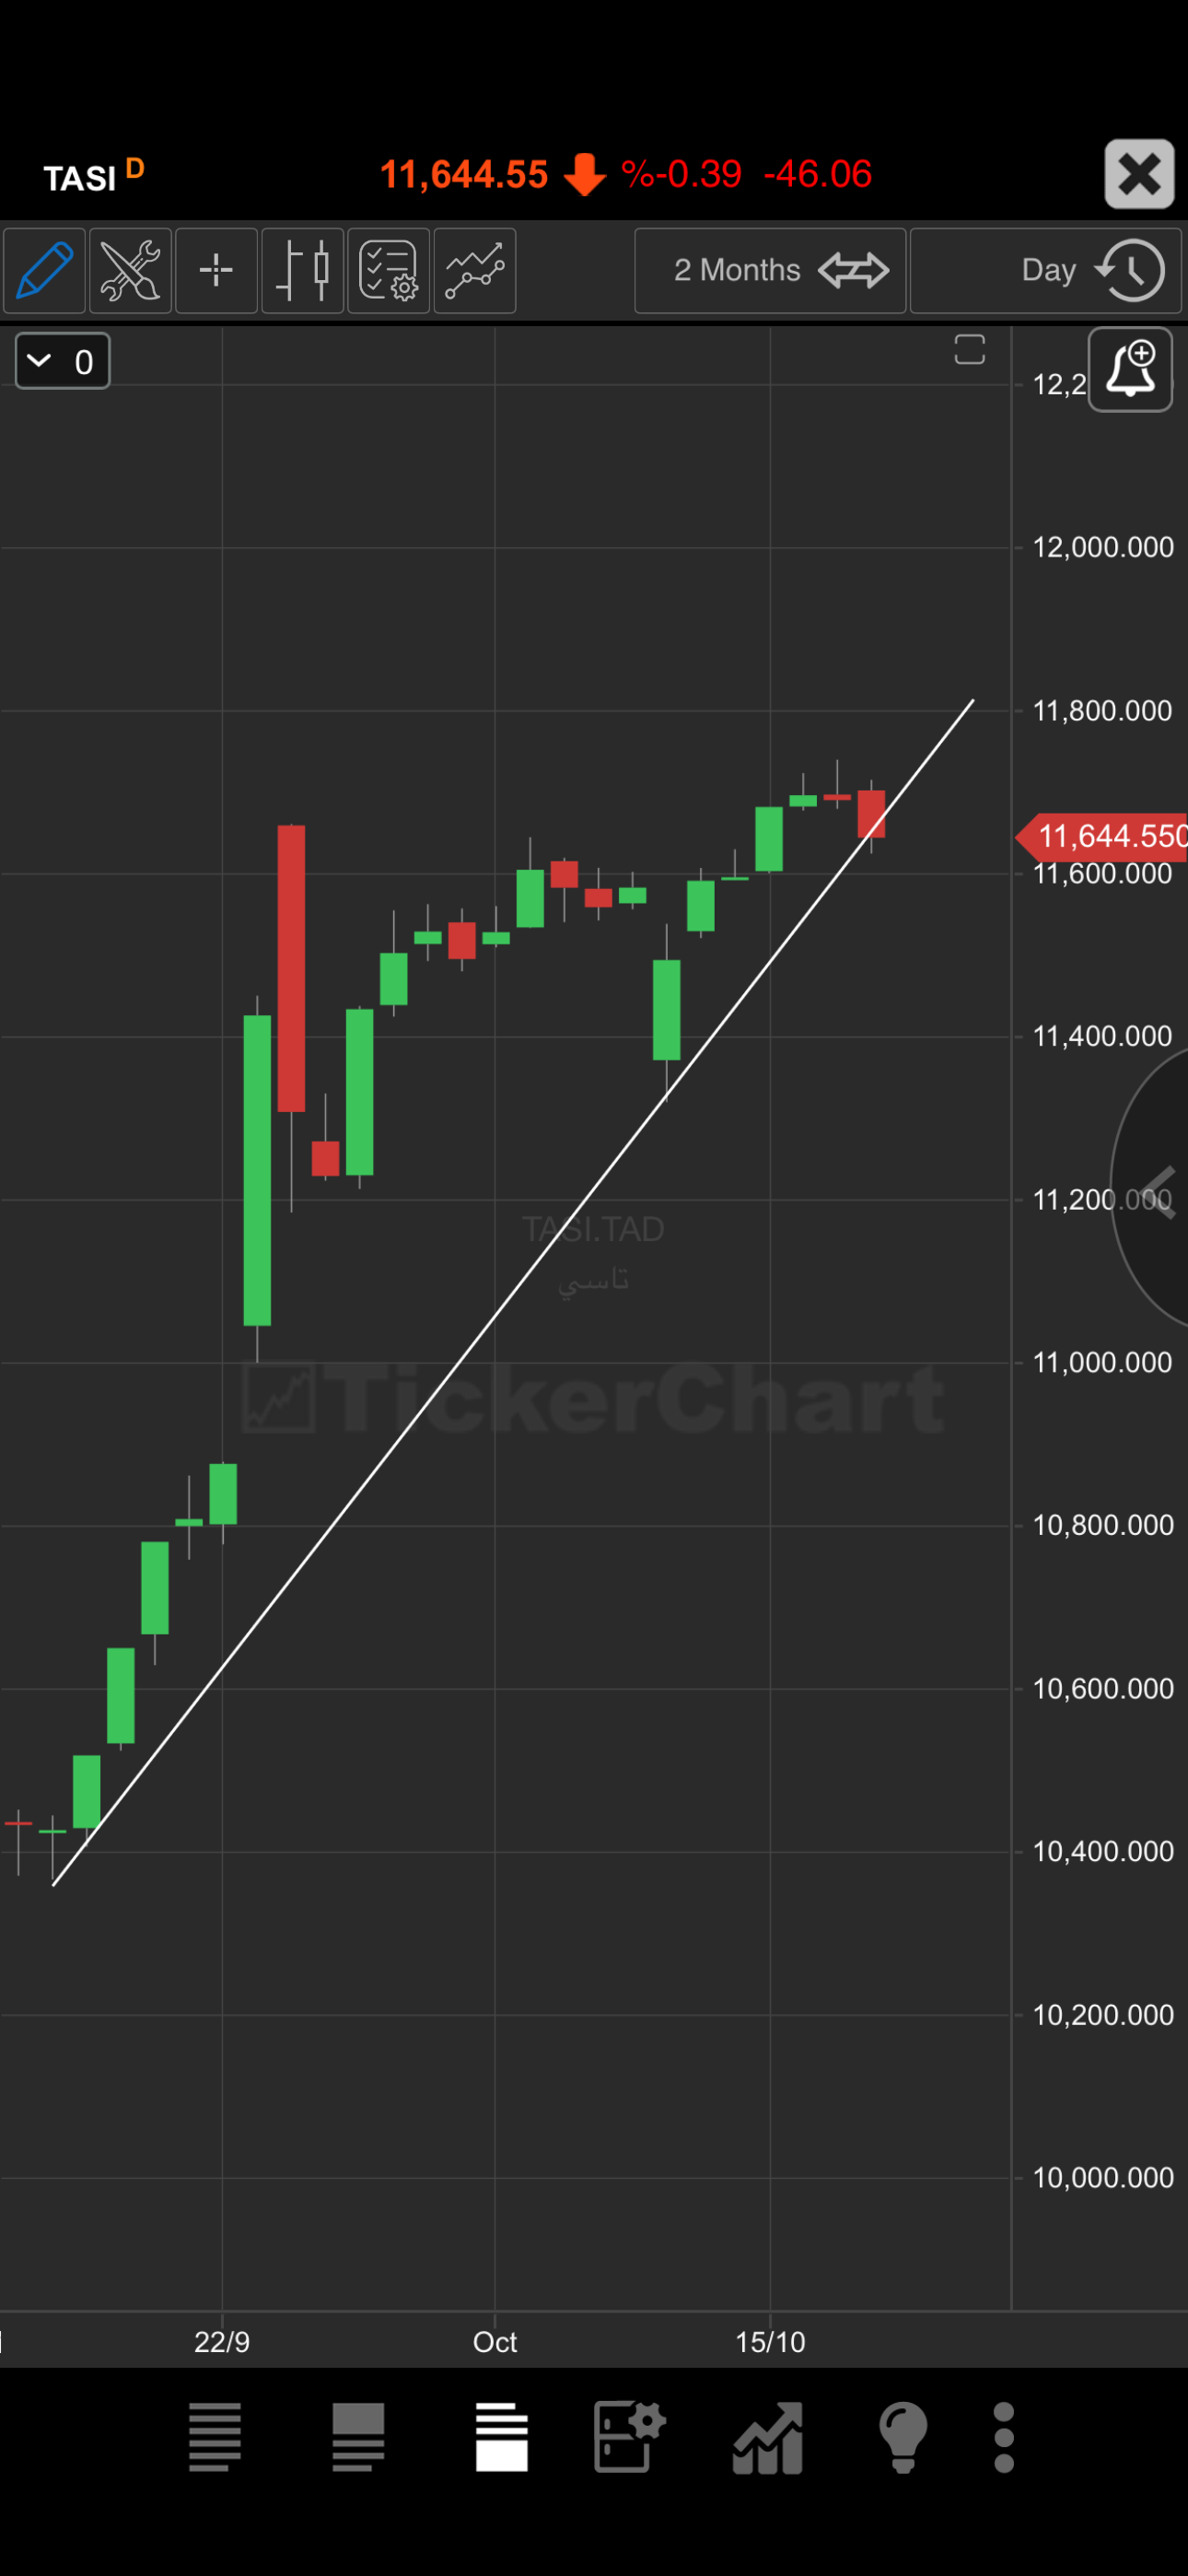
Task: Activate the crosshair cursor tool
Action: click(216, 270)
